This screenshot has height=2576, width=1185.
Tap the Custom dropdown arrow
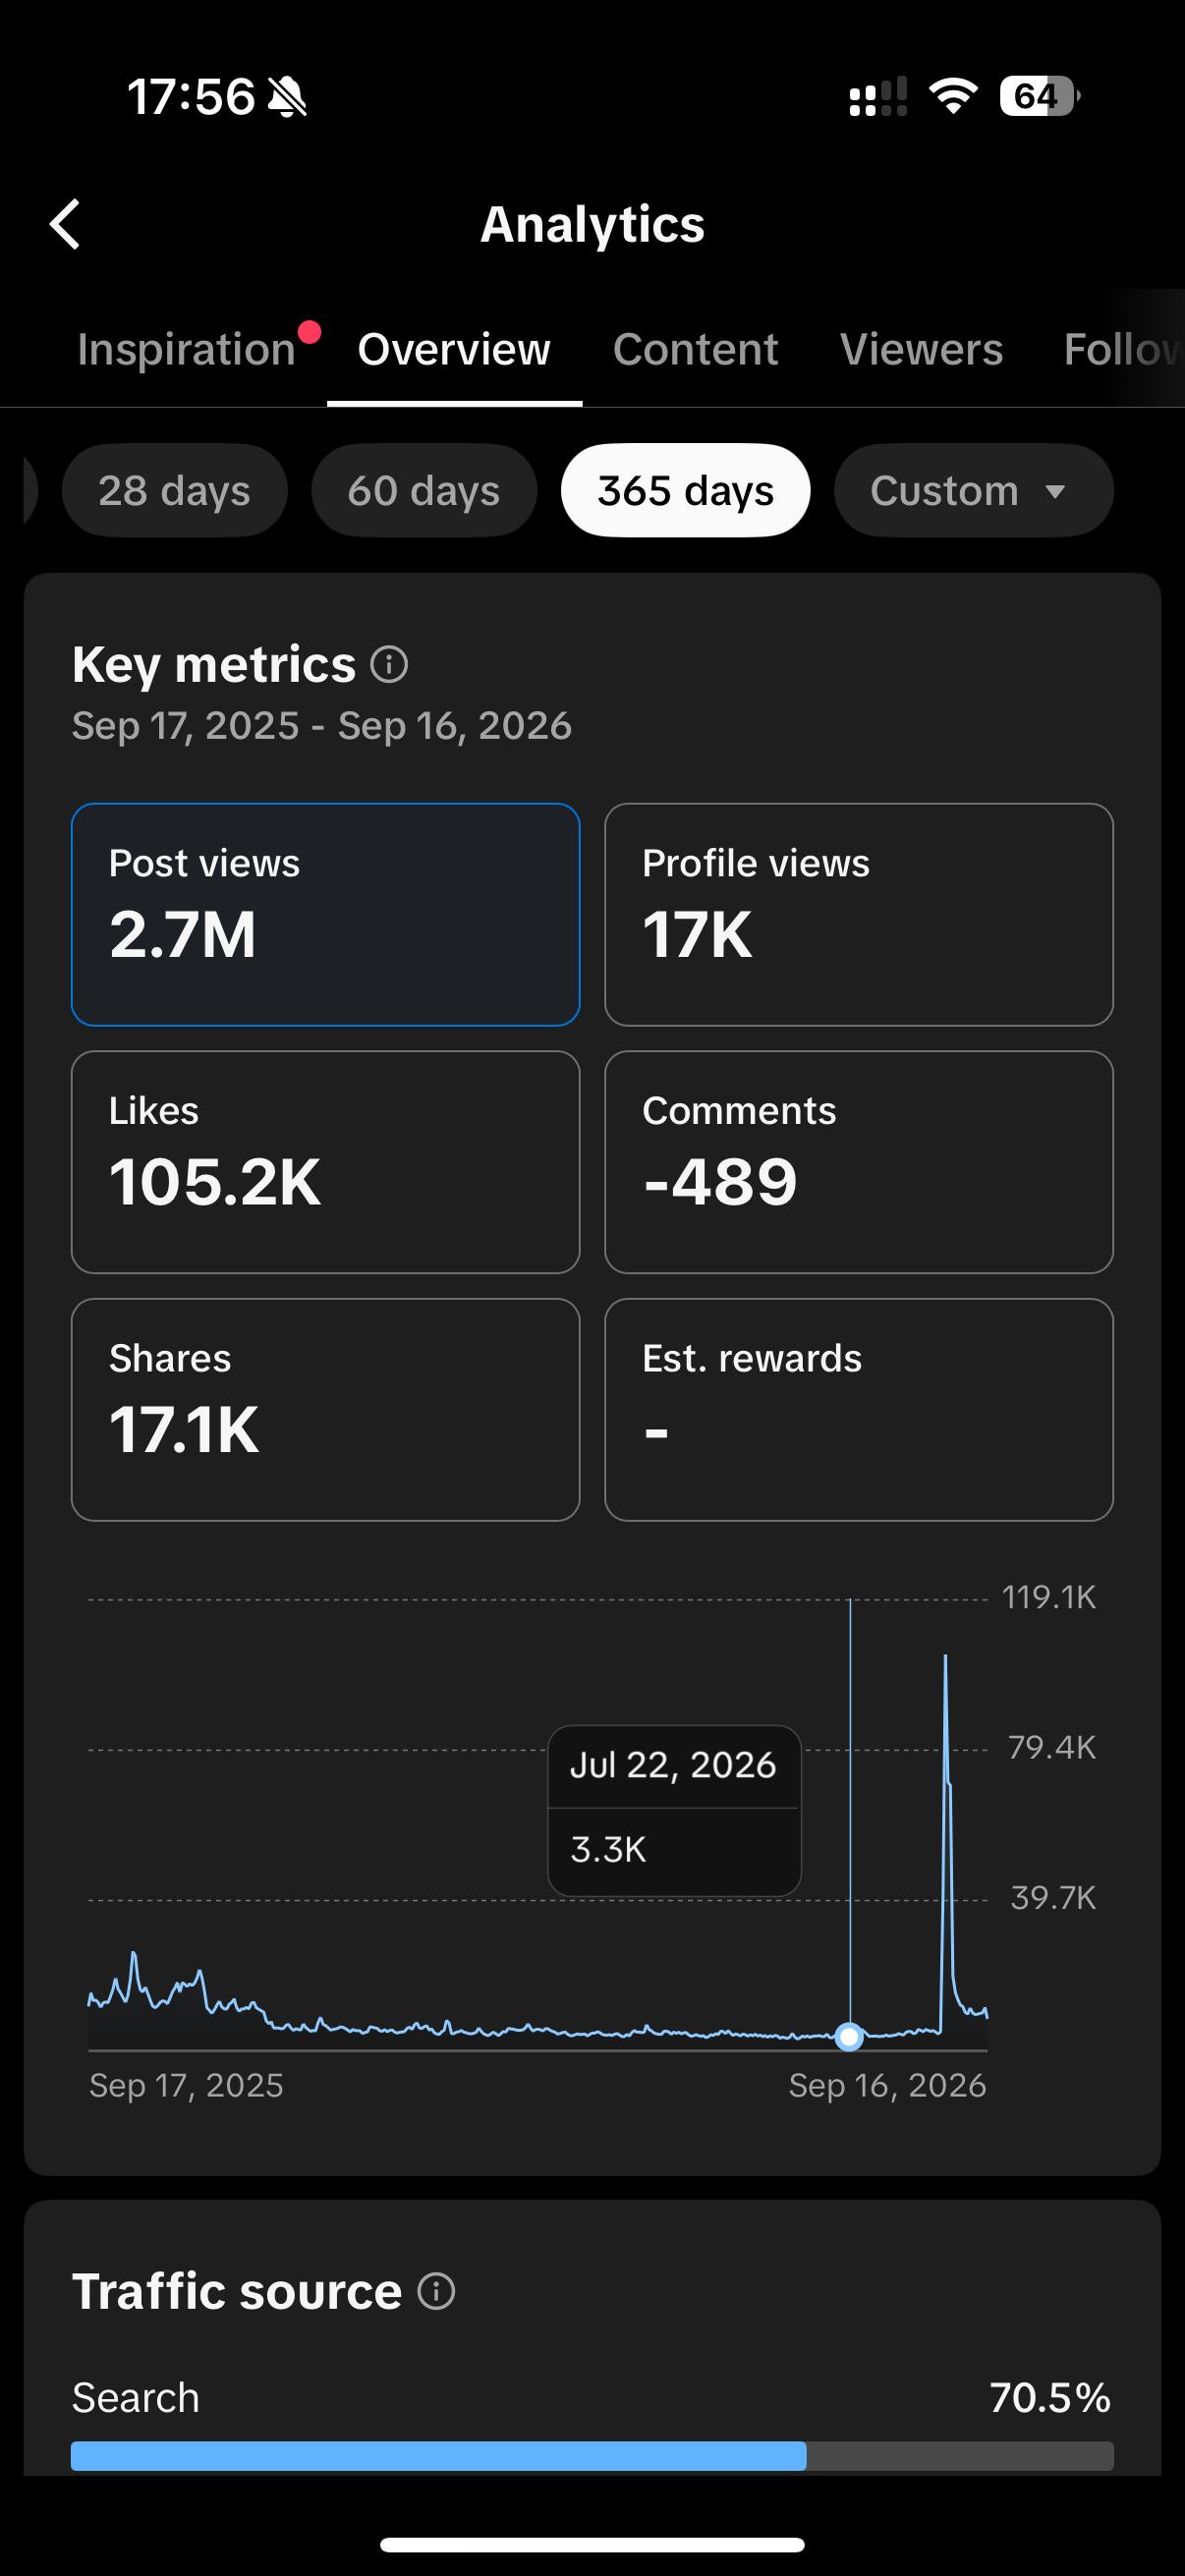pyautogui.click(x=1054, y=492)
